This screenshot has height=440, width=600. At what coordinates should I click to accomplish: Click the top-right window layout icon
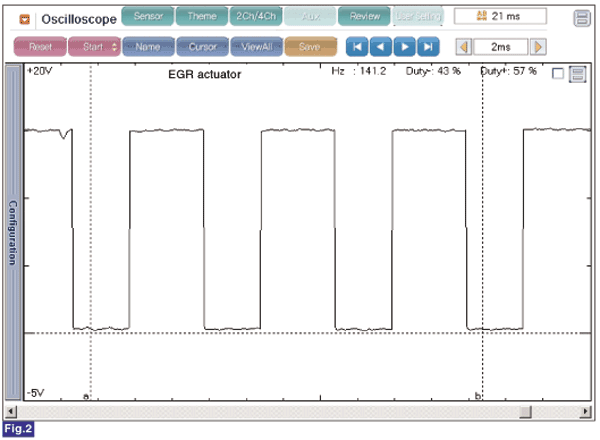point(582,18)
